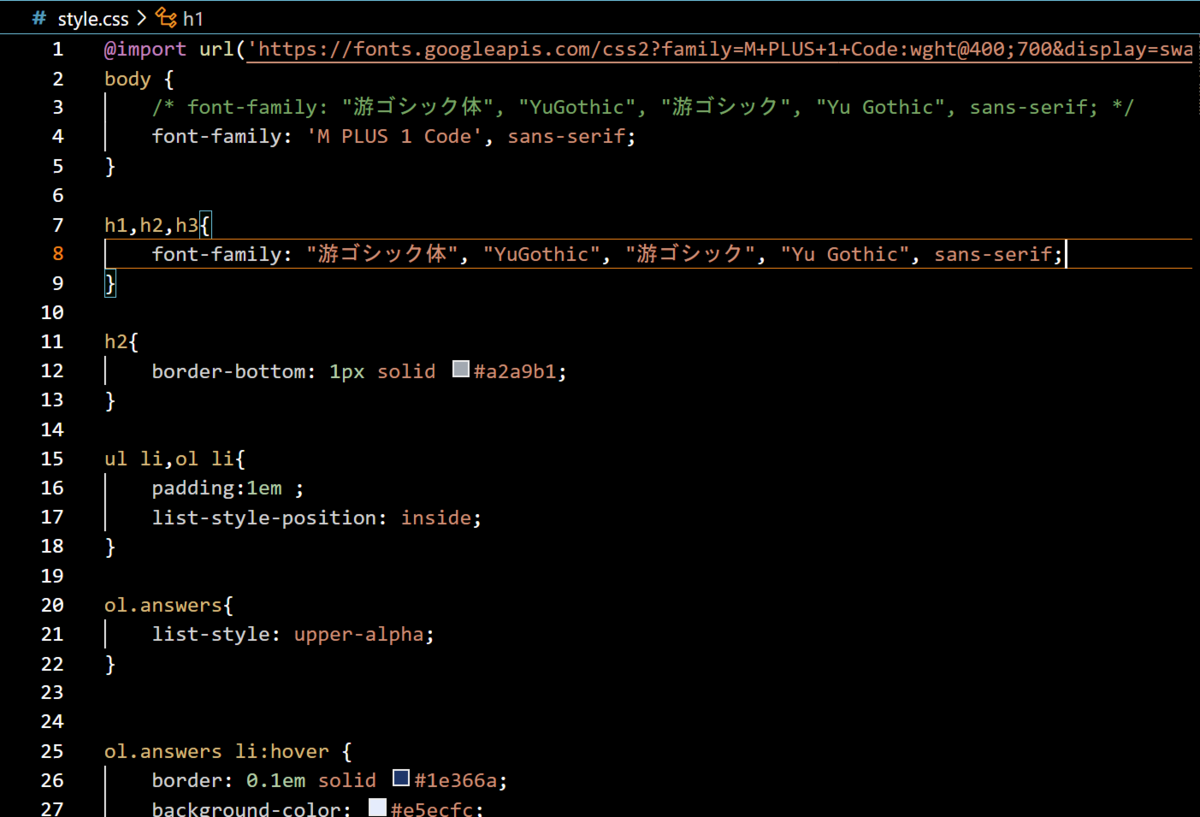1200x817 pixels.
Task: Click ol.answers selector on line 20
Action: pos(163,605)
